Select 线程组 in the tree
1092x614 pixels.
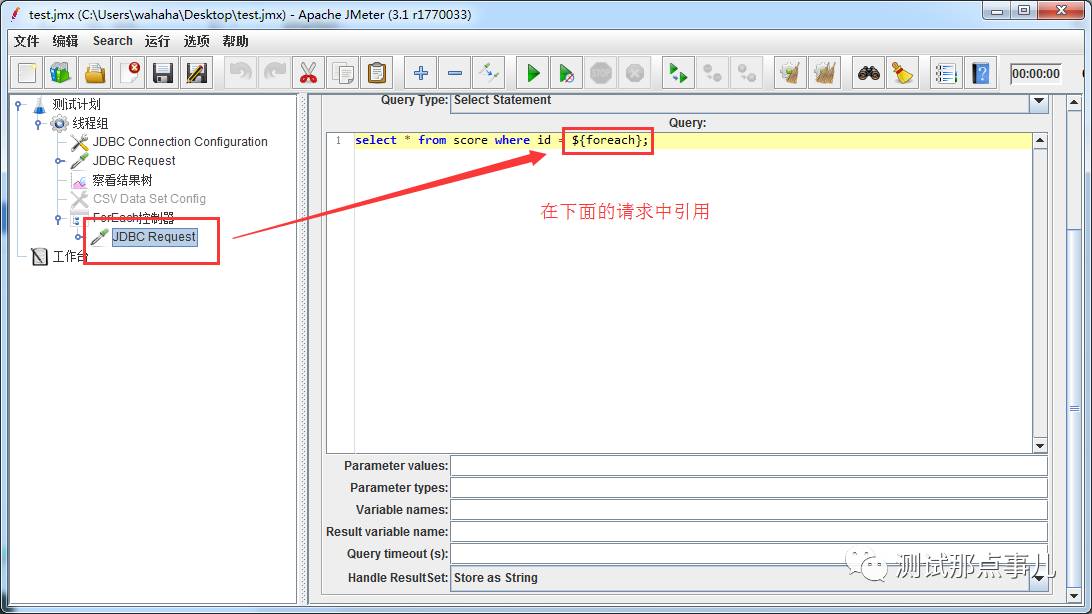click(x=91, y=123)
